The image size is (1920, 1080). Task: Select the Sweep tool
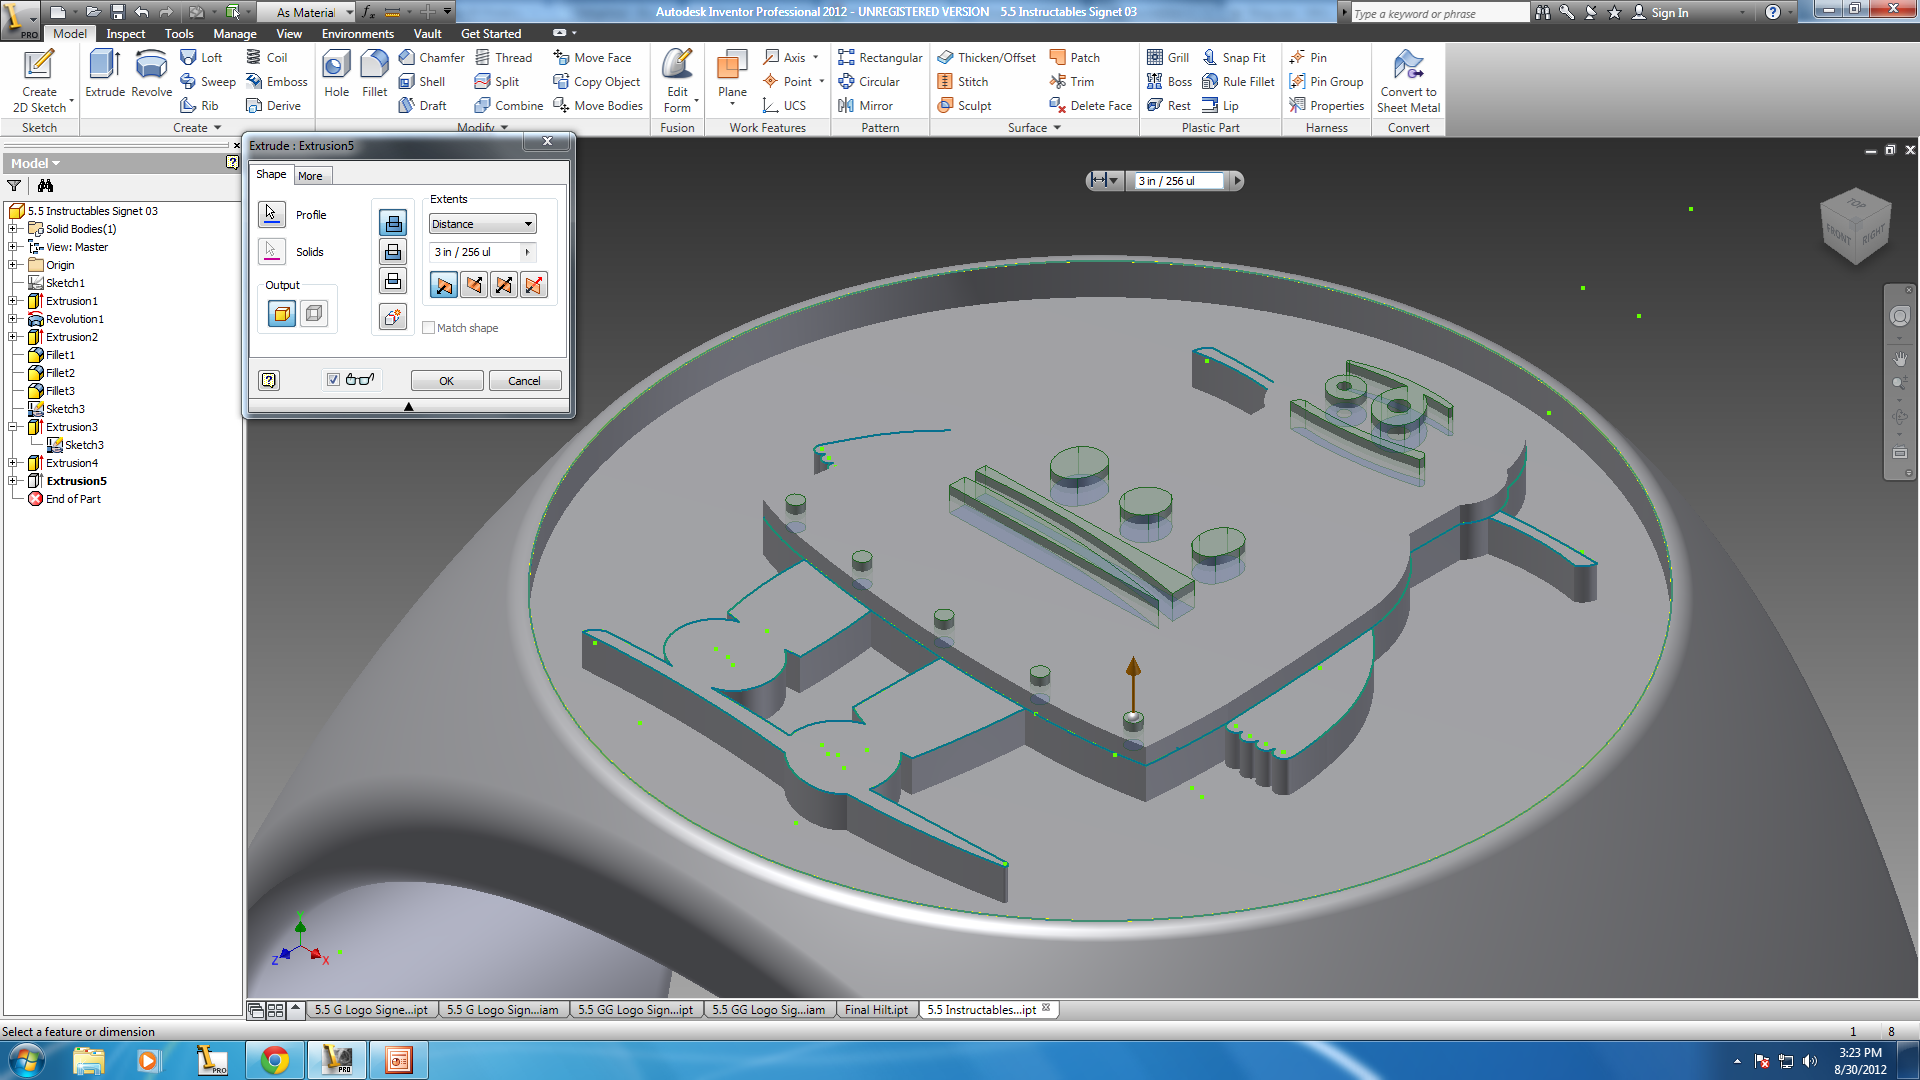[208, 82]
